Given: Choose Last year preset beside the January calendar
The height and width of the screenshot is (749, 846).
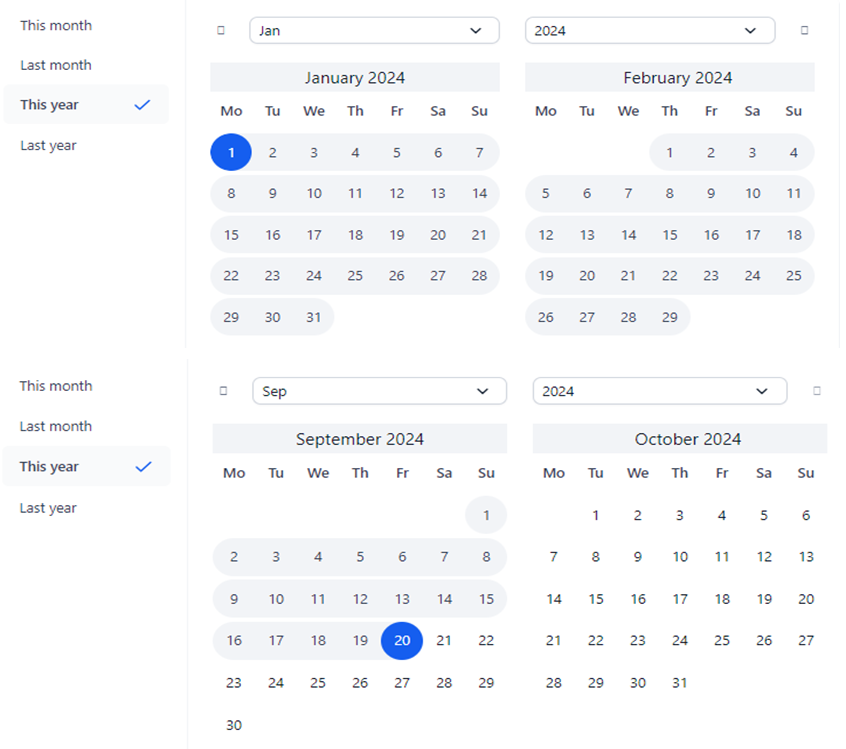Looking at the screenshot, I should (48, 146).
